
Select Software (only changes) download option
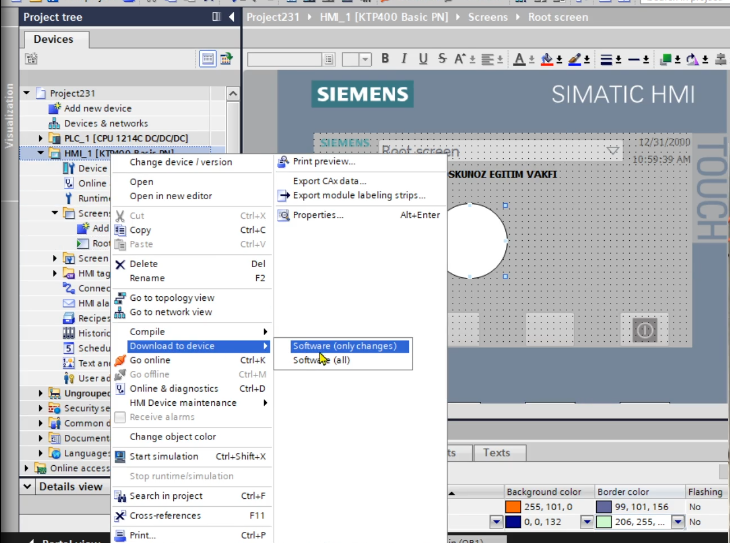(350, 346)
